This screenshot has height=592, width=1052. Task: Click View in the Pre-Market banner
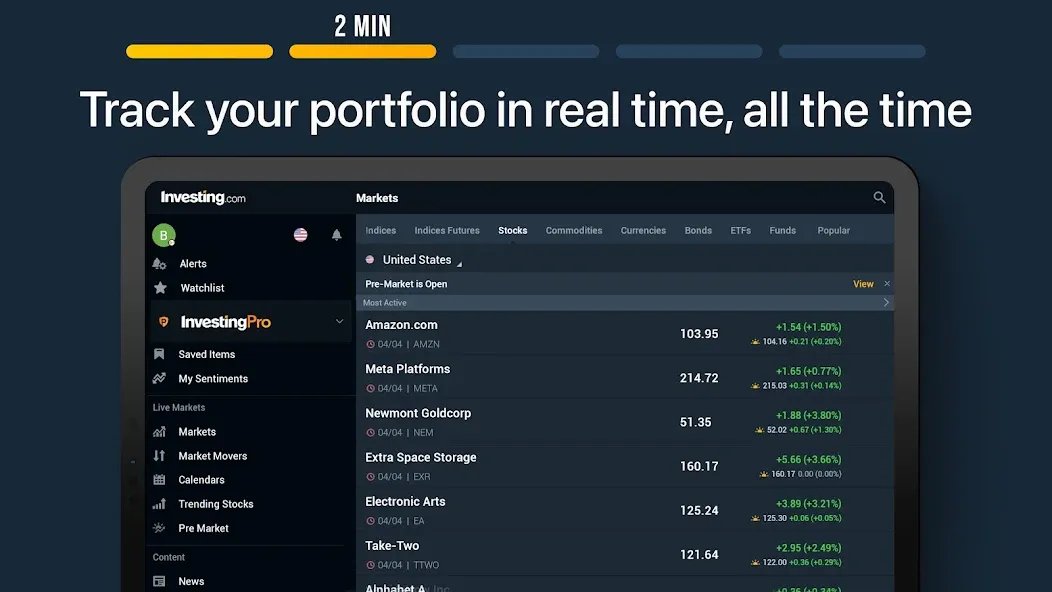[x=863, y=284]
